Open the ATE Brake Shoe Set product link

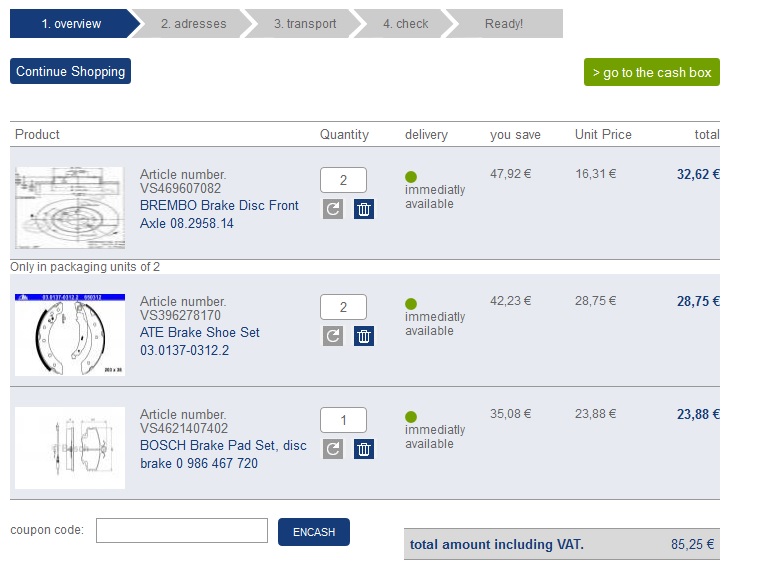(x=200, y=341)
